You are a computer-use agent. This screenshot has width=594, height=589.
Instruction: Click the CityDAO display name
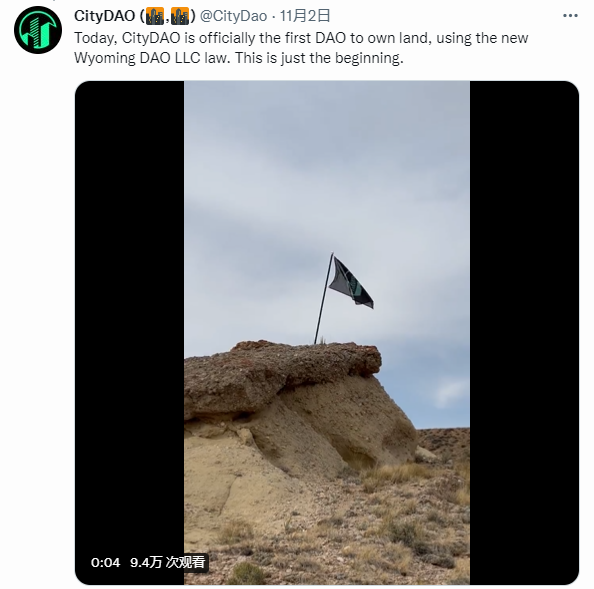pyautogui.click(x=105, y=16)
